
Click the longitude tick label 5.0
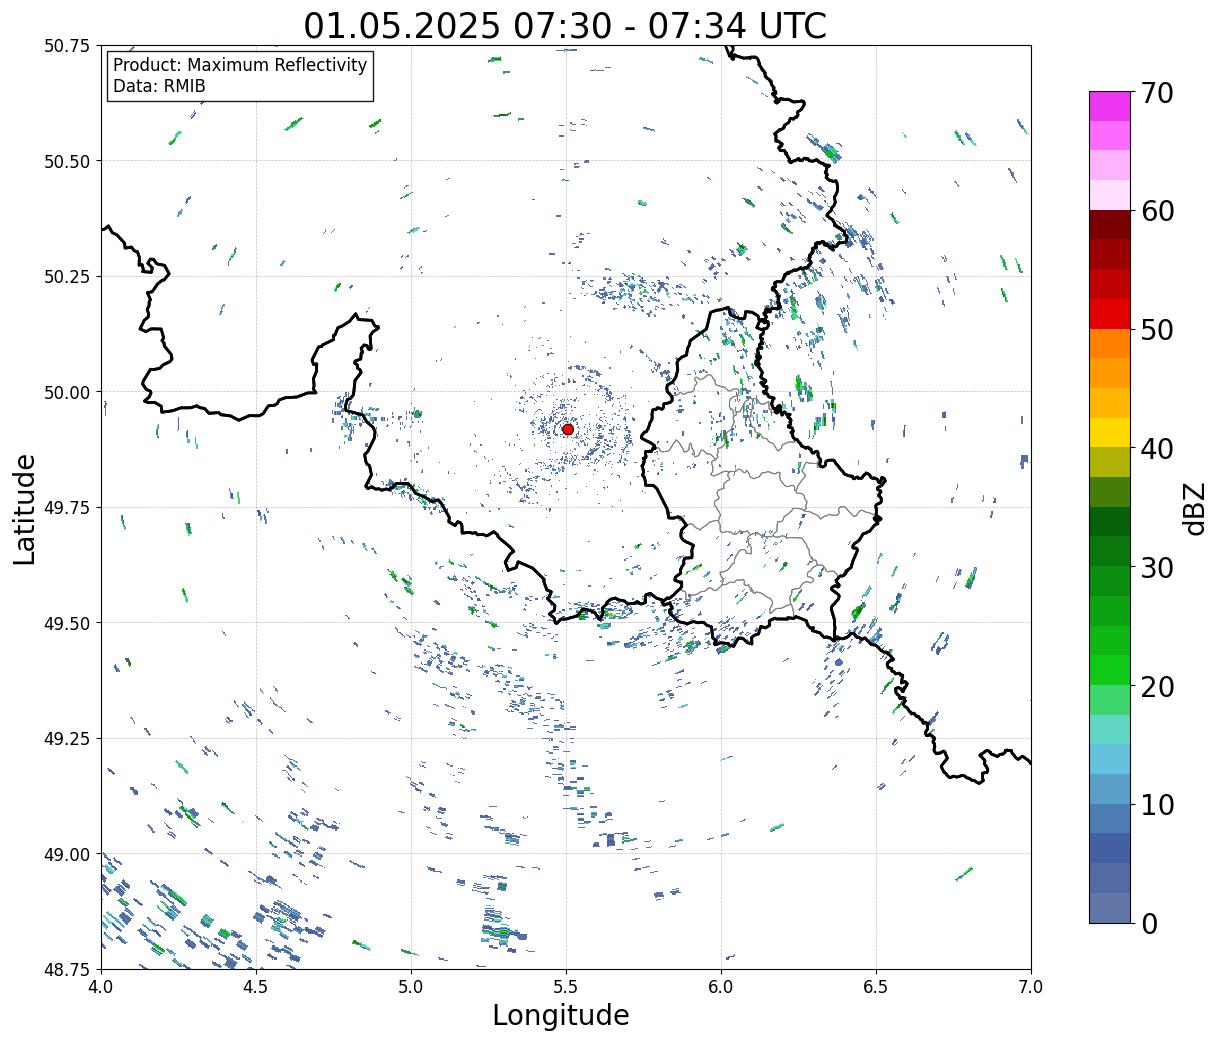point(411,987)
